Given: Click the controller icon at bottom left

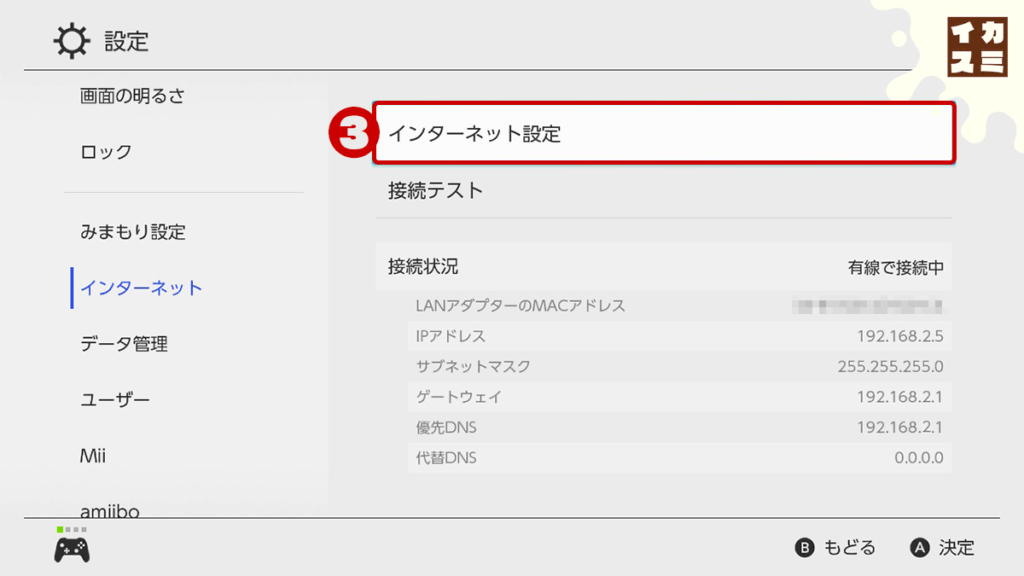Looking at the screenshot, I should point(72,549).
